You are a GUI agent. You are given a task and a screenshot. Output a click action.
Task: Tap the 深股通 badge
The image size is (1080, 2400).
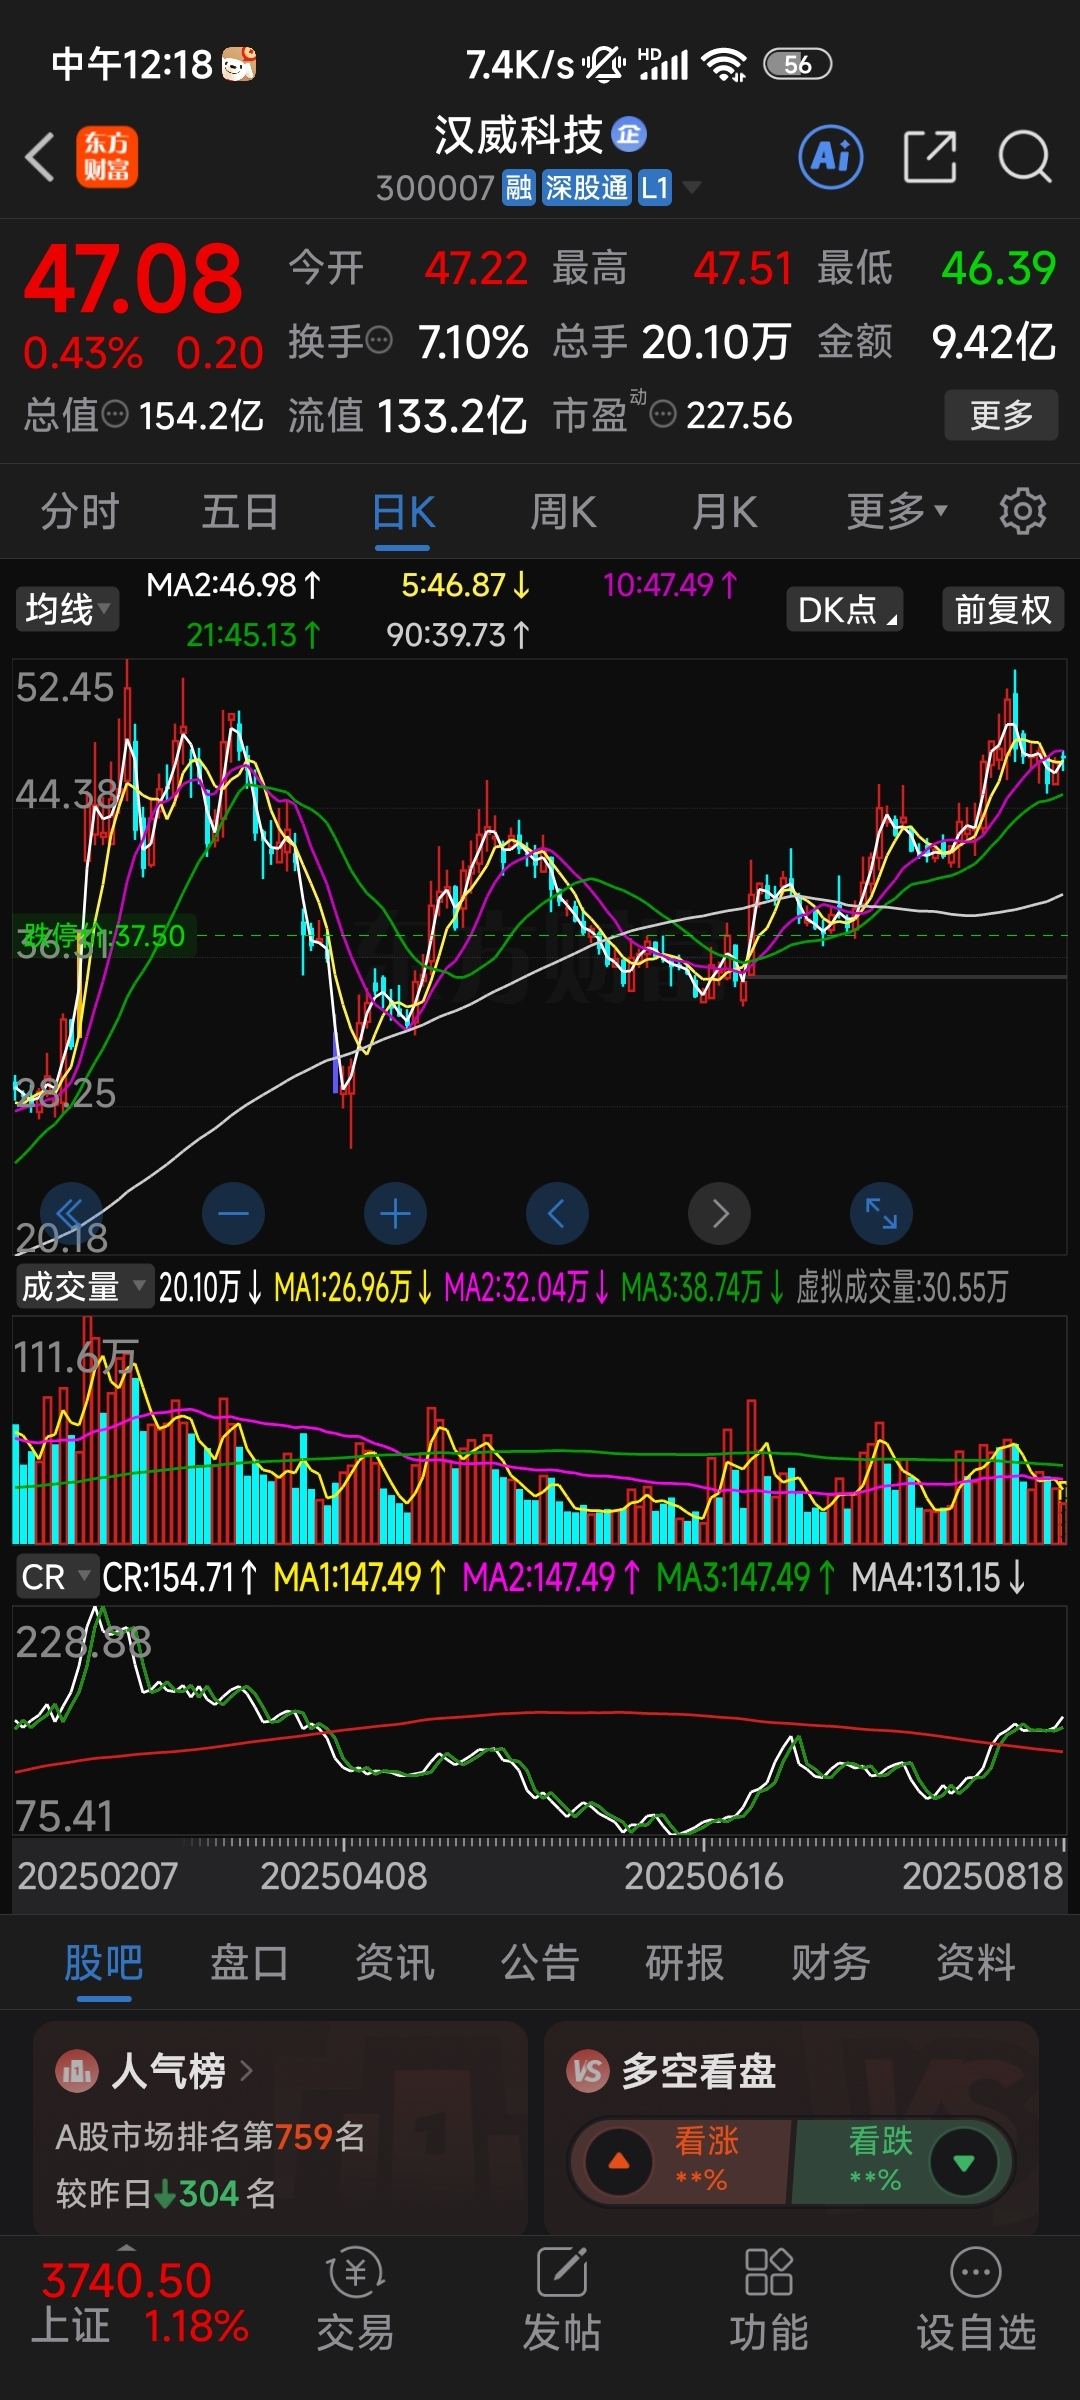coord(586,187)
